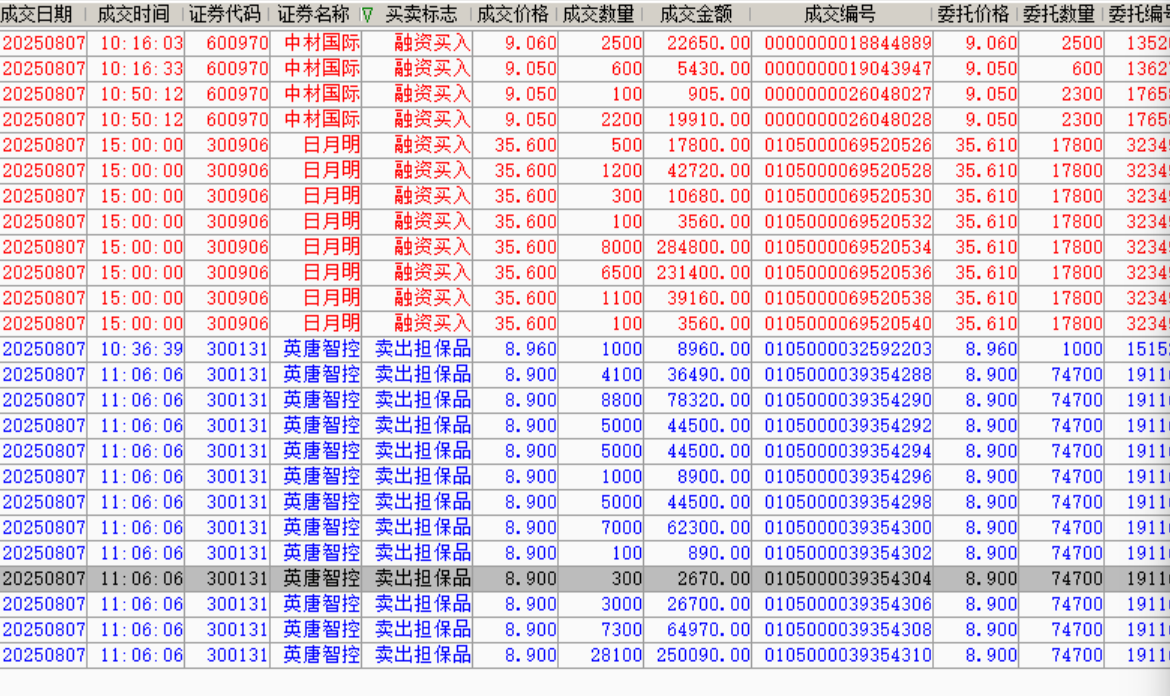Click the amount 5430.00

pos(713,69)
